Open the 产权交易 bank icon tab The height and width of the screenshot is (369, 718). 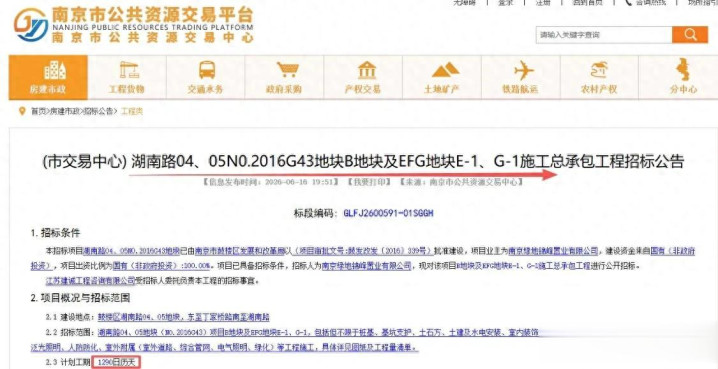(x=363, y=77)
